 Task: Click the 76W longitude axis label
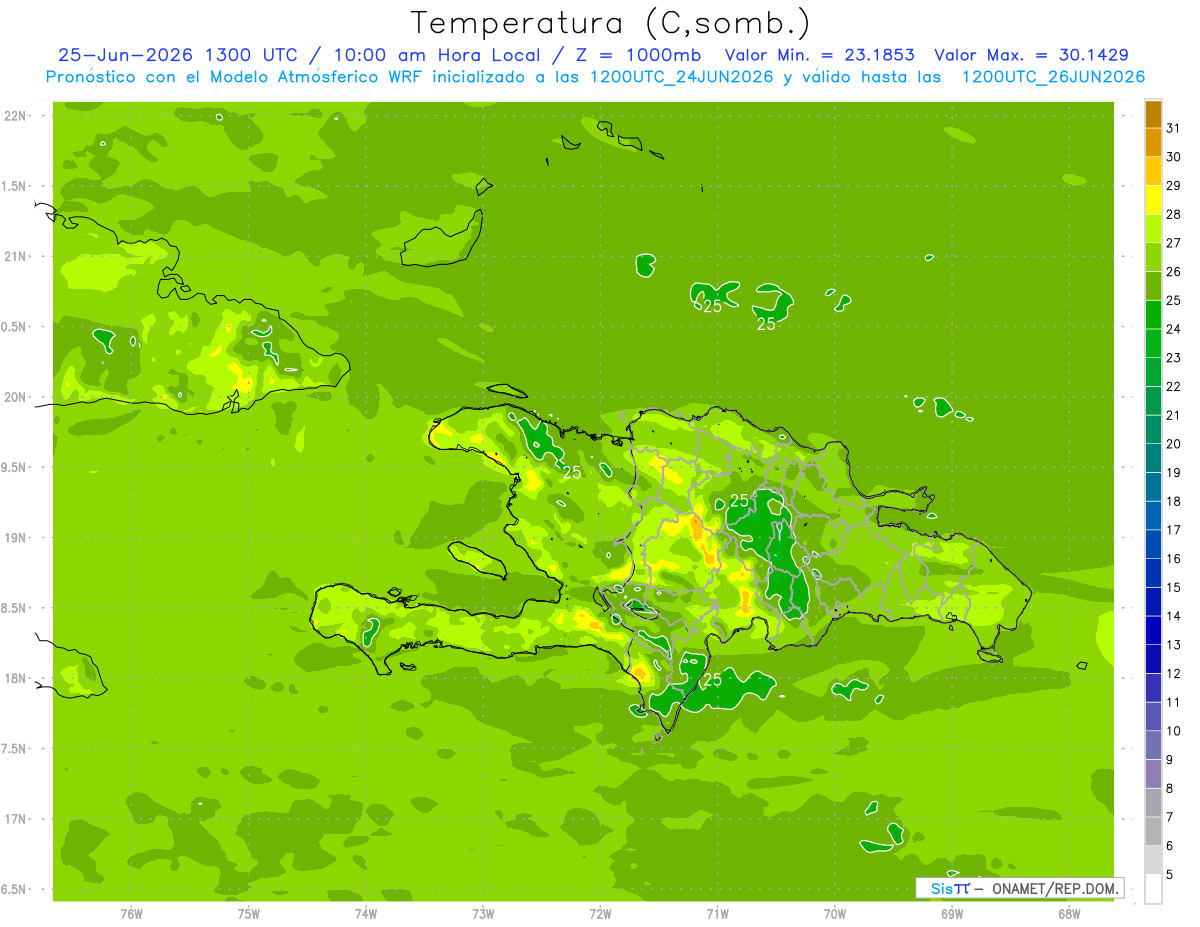click(131, 914)
